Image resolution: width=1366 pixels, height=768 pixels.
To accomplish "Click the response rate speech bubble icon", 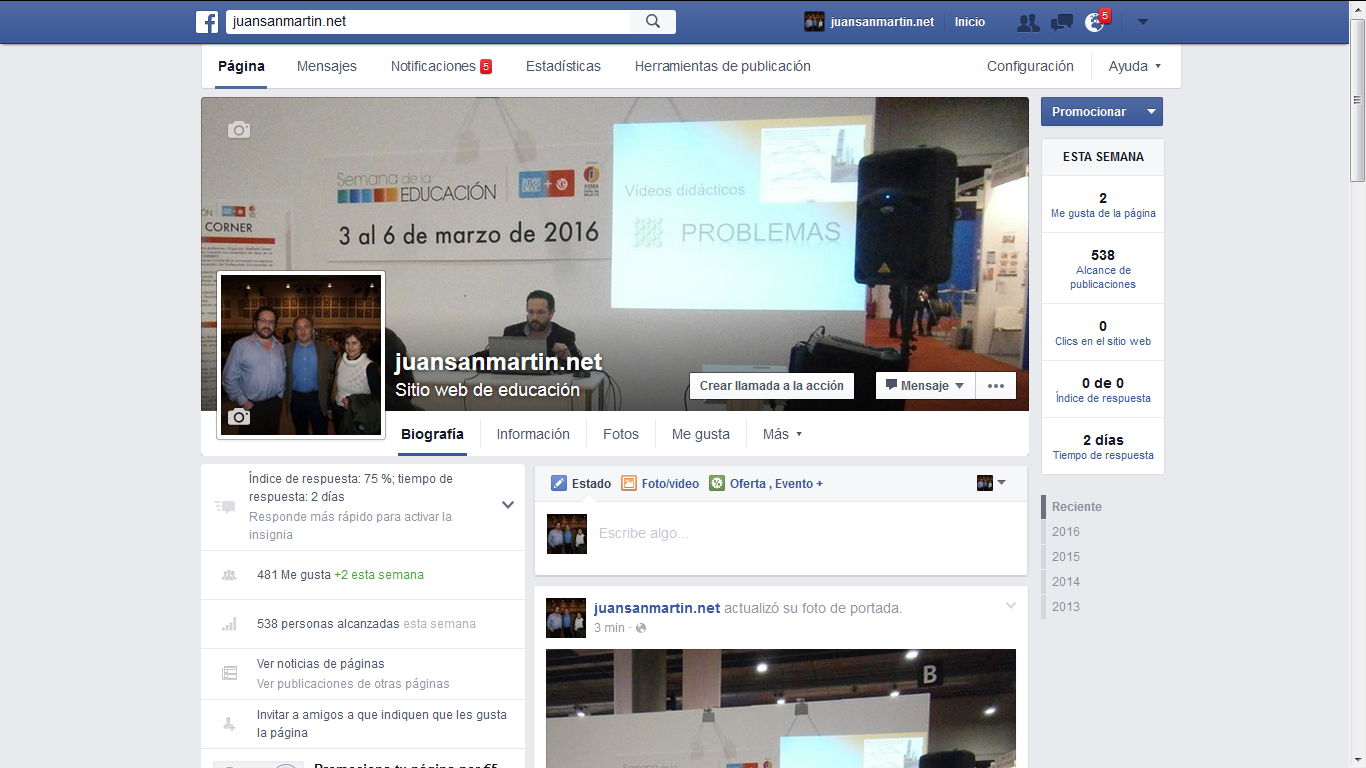I will click(x=225, y=506).
